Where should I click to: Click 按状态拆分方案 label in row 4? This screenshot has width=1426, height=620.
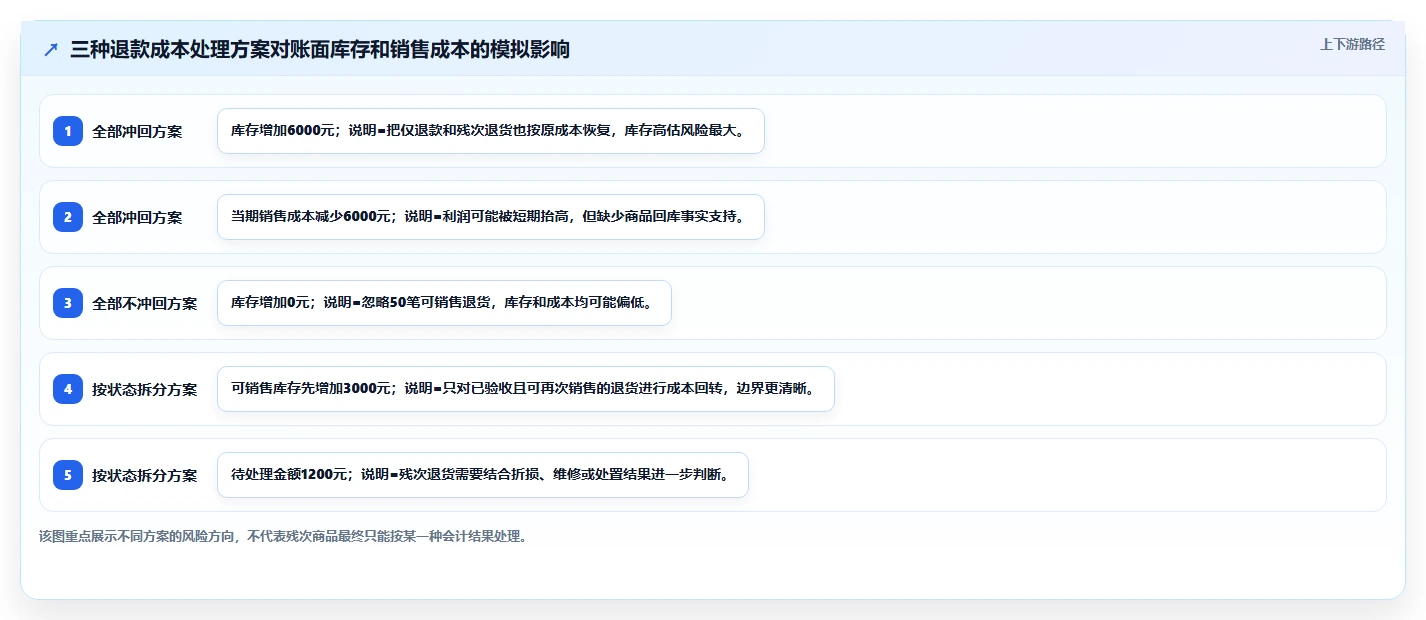click(x=145, y=389)
